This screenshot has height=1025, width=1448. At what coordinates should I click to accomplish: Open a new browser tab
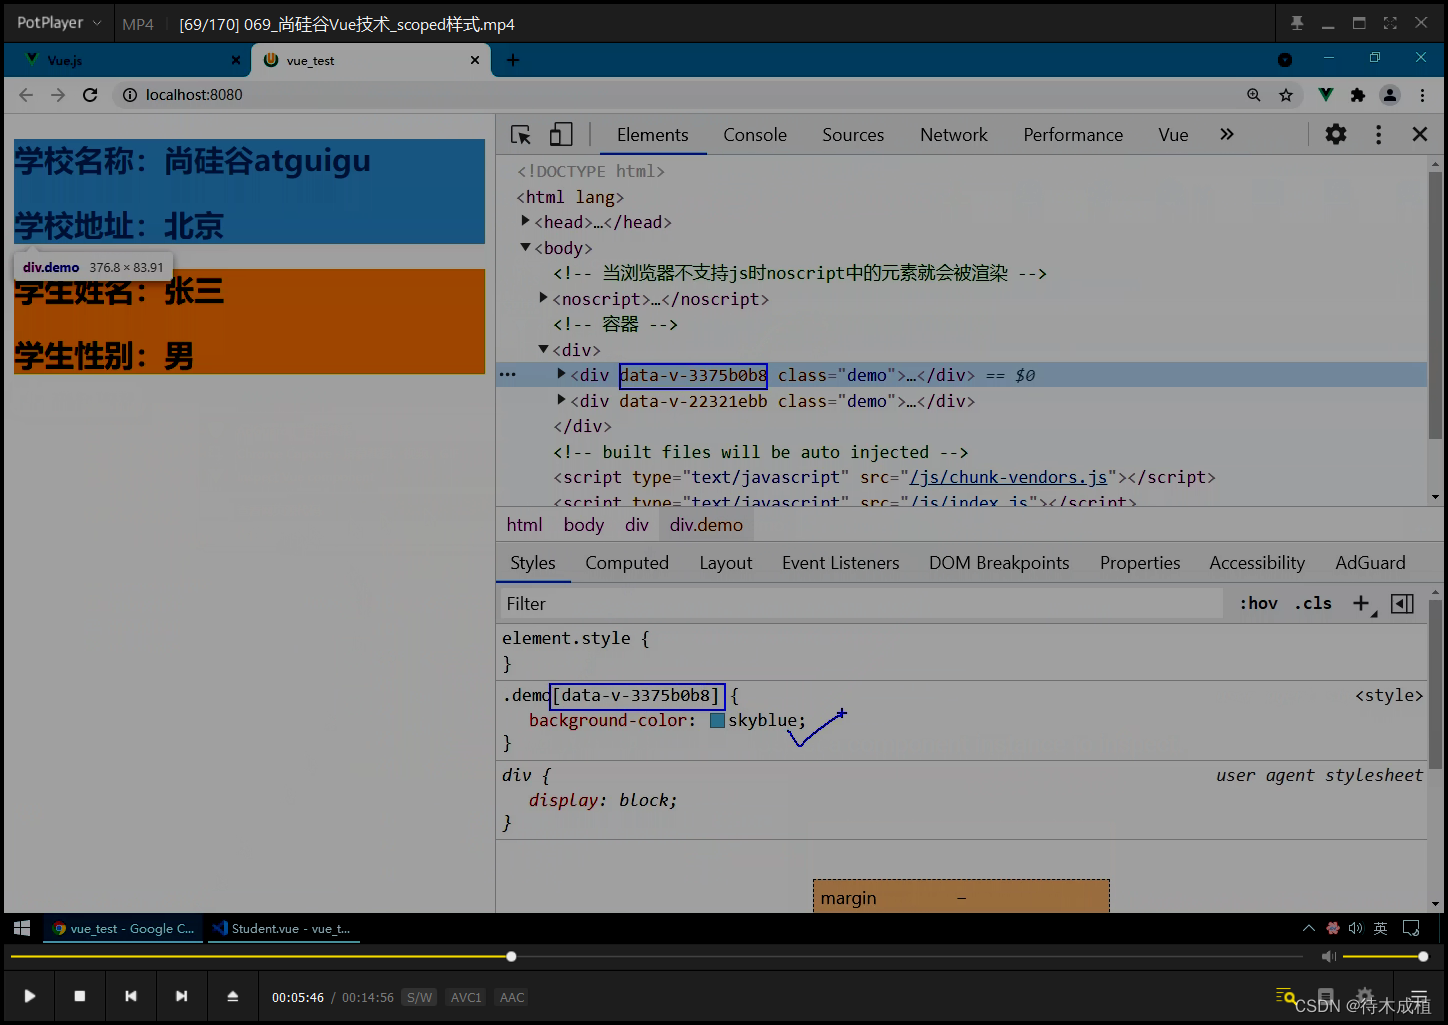[513, 60]
